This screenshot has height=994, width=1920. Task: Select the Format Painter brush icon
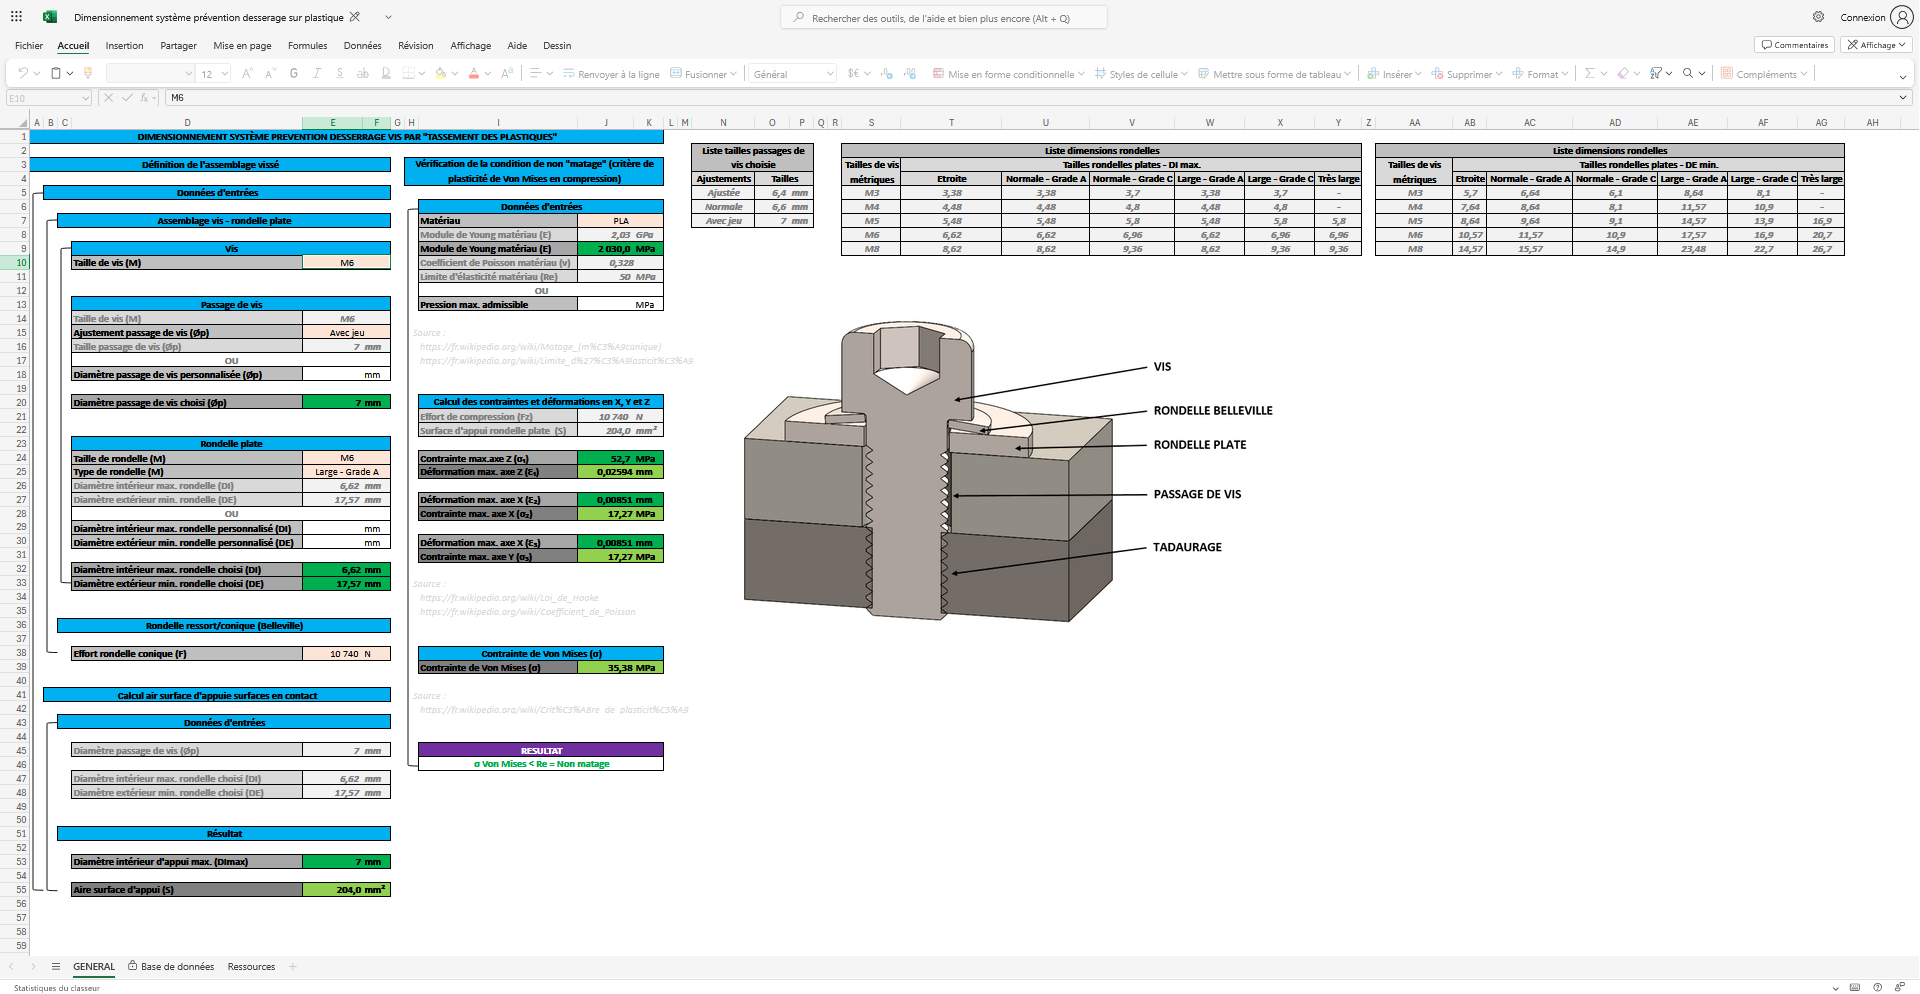88,73
